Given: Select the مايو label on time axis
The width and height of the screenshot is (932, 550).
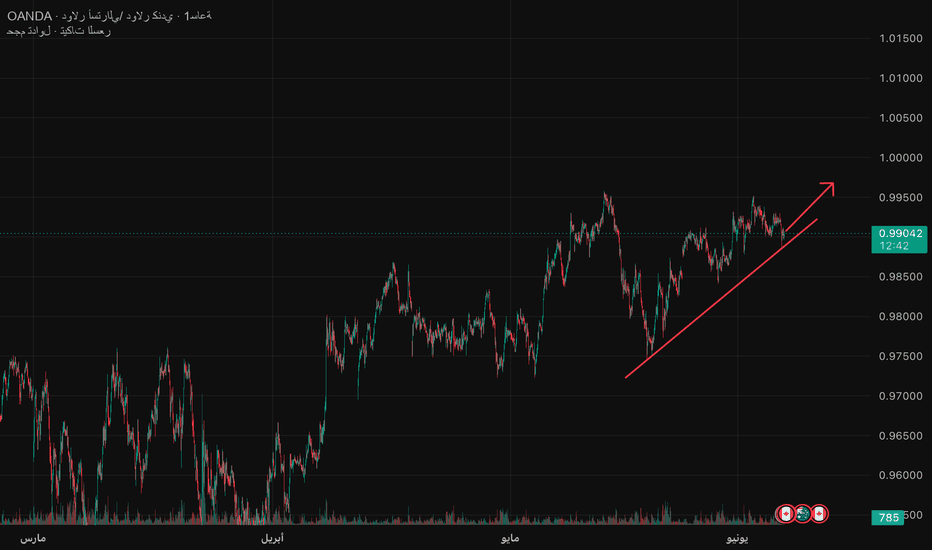Looking at the screenshot, I should (510, 539).
